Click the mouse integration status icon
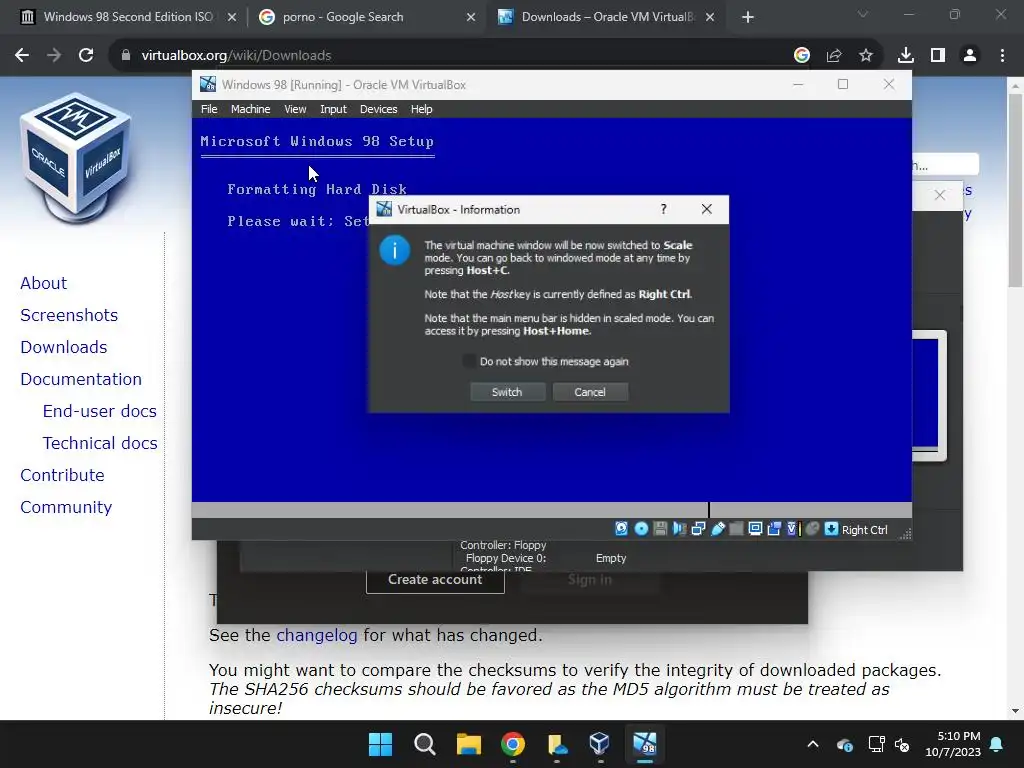1024x768 pixels. tap(812, 529)
